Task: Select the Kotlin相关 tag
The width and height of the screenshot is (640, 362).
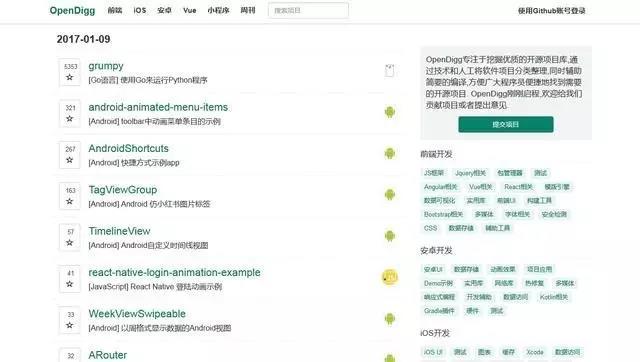Action: 554,297
